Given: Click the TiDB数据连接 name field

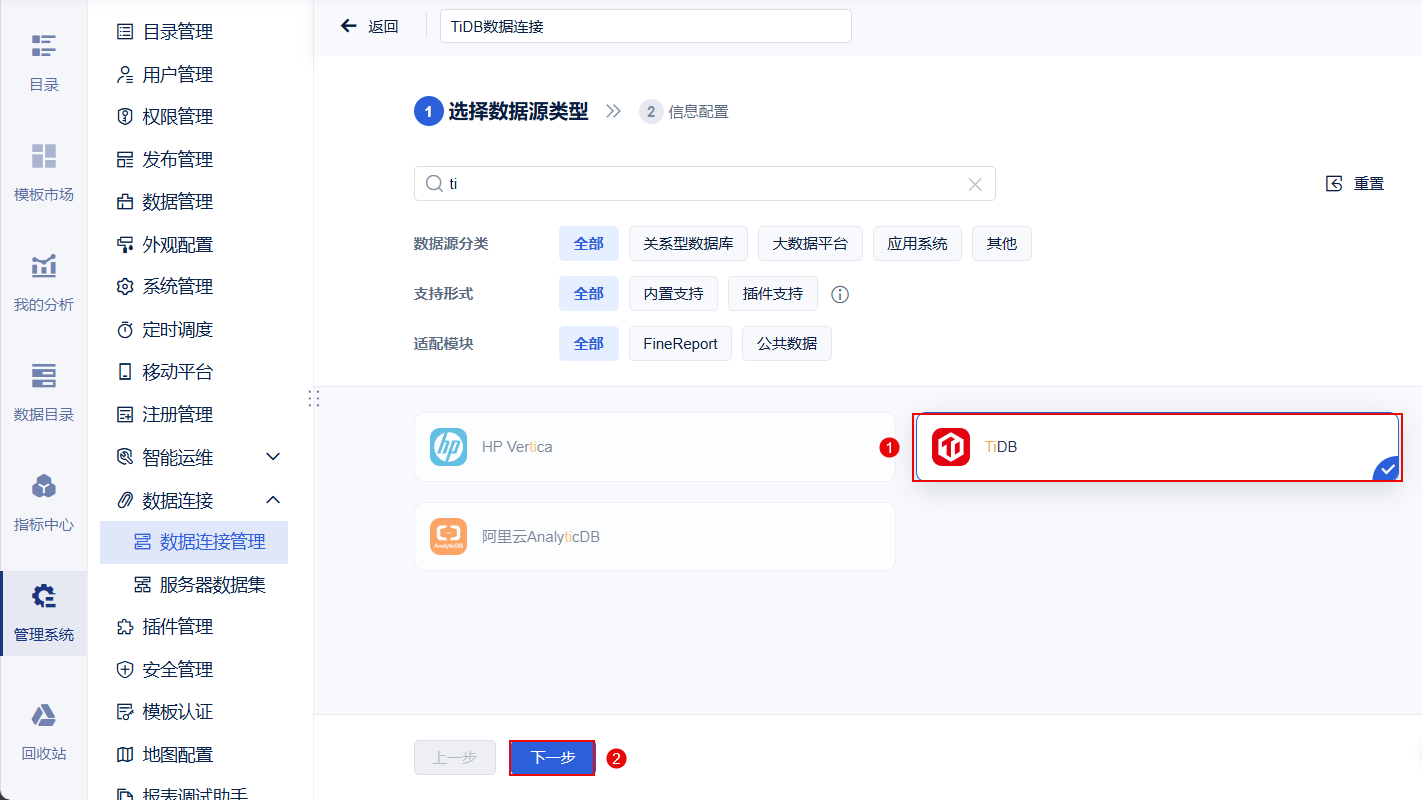Looking at the screenshot, I should [x=646, y=27].
